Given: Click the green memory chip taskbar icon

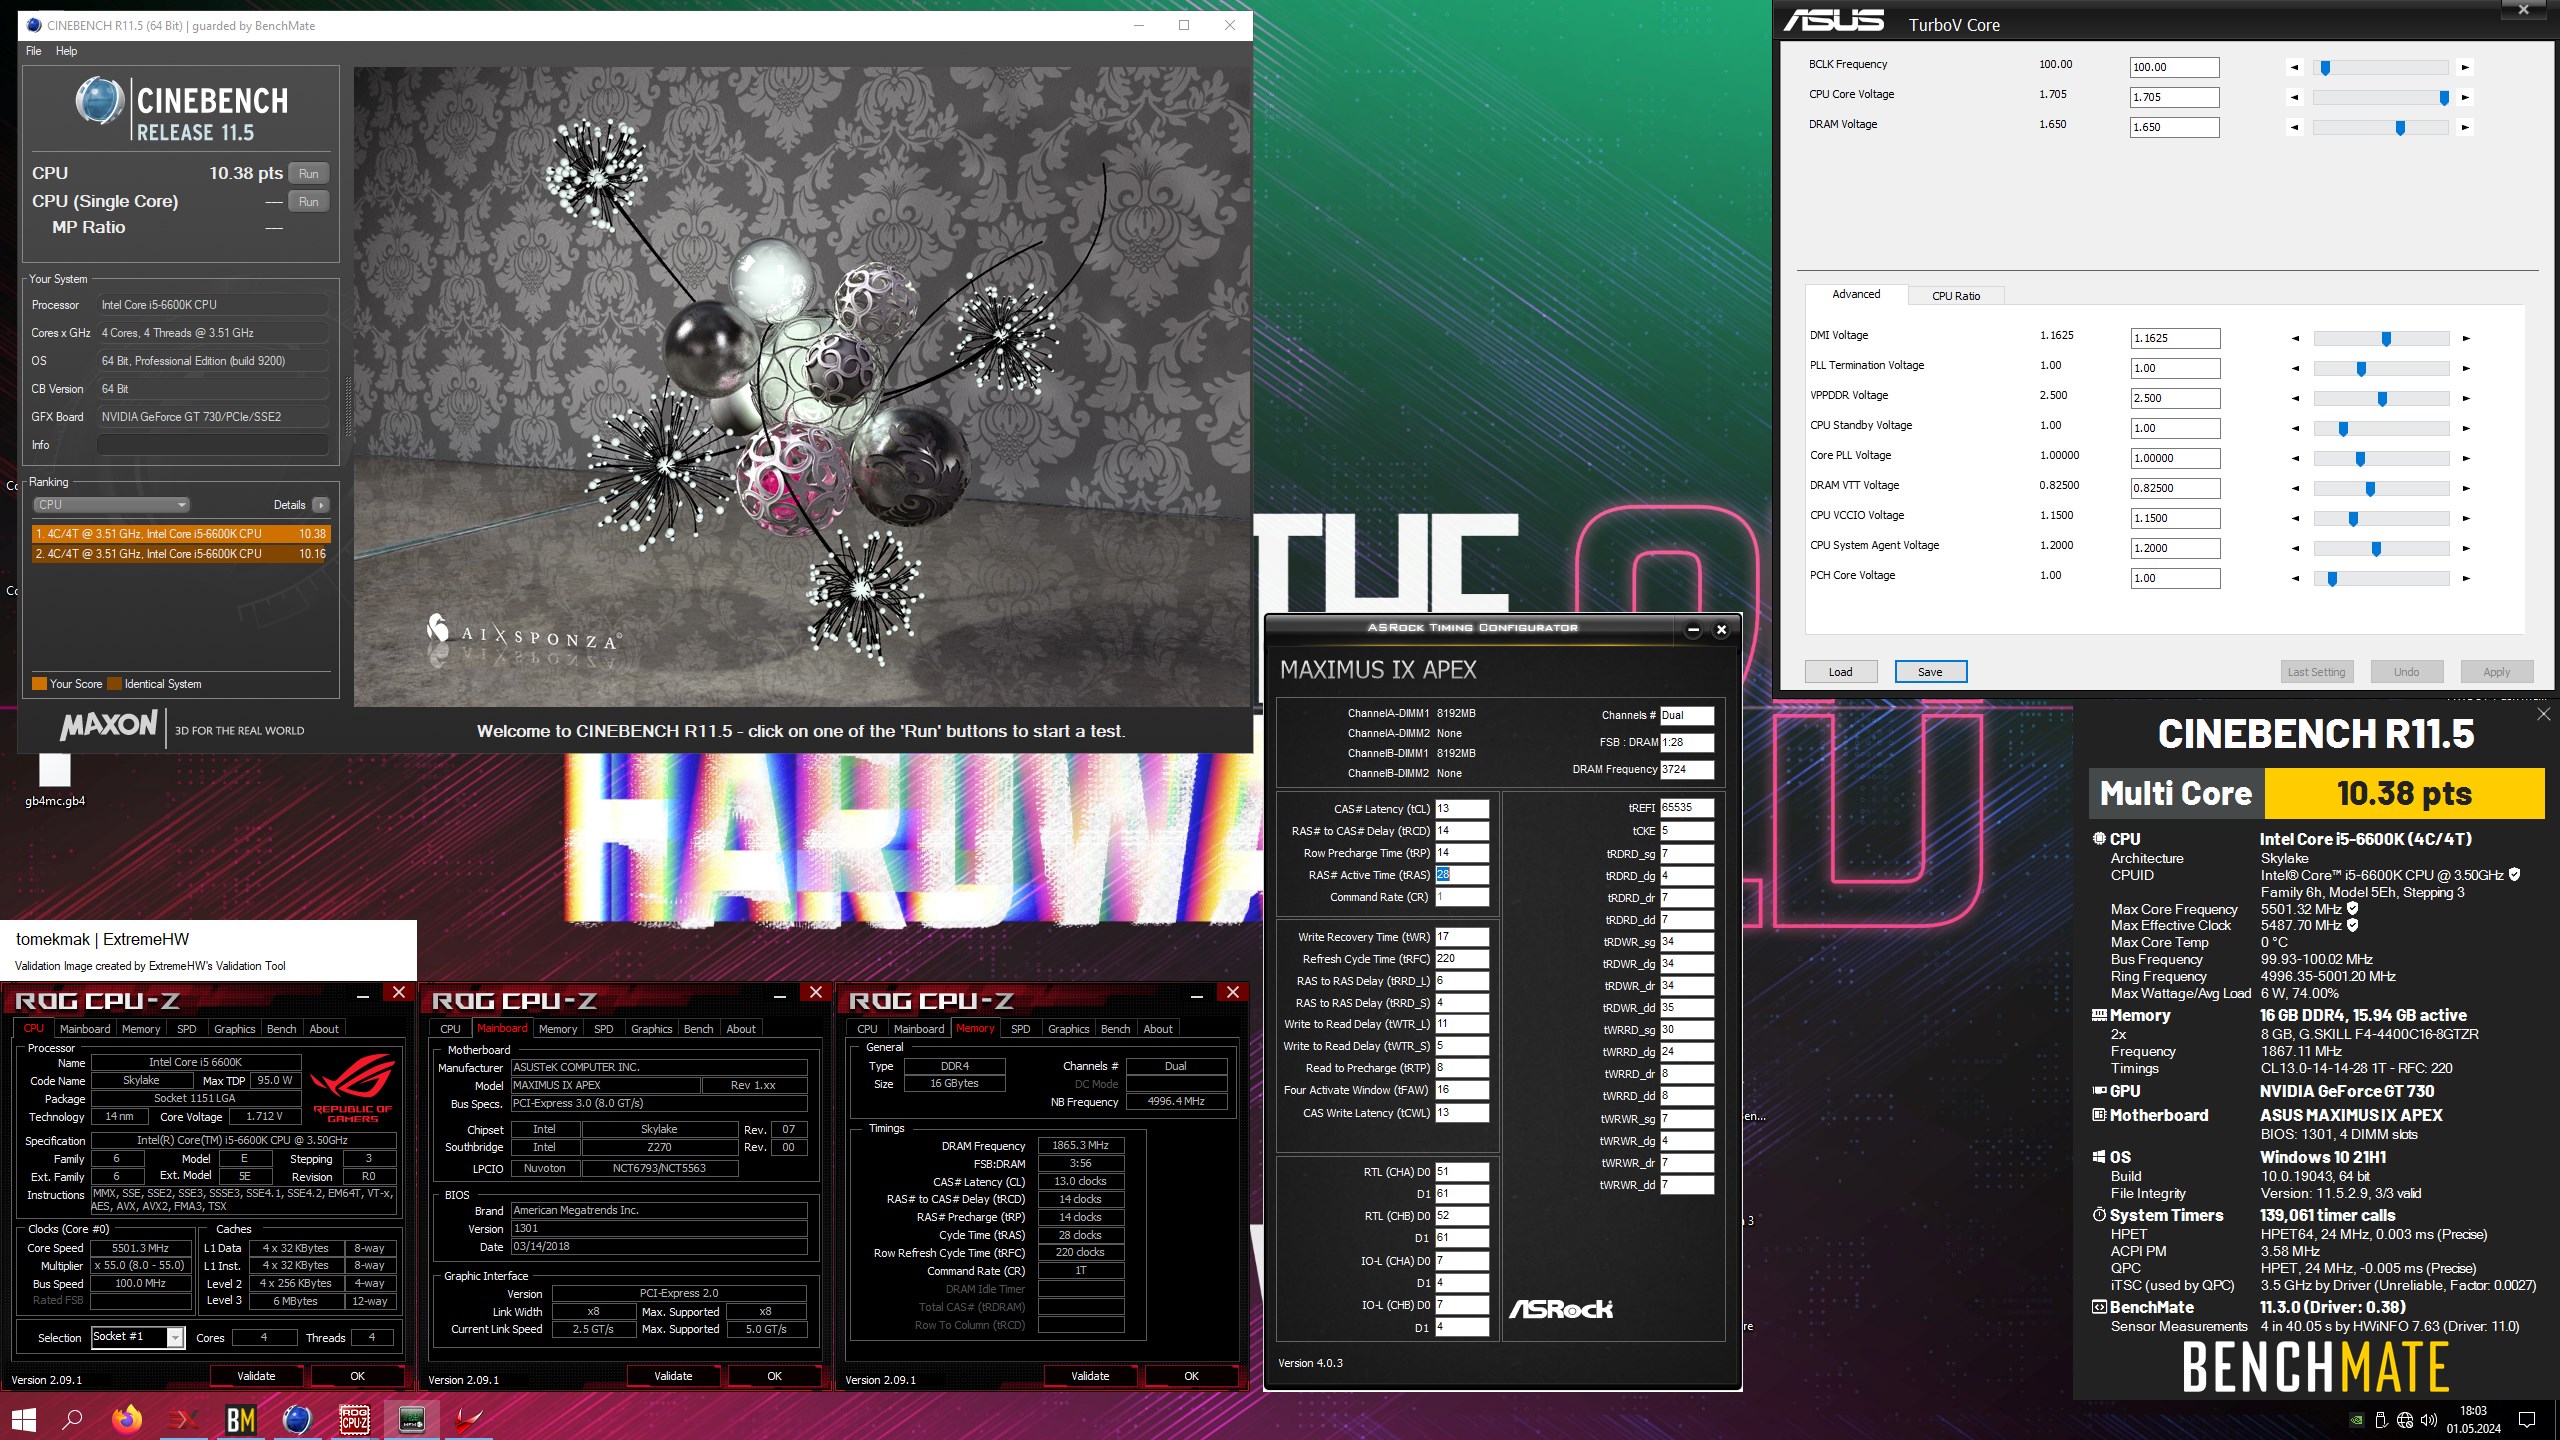Looking at the screenshot, I should [x=412, y=1419].
